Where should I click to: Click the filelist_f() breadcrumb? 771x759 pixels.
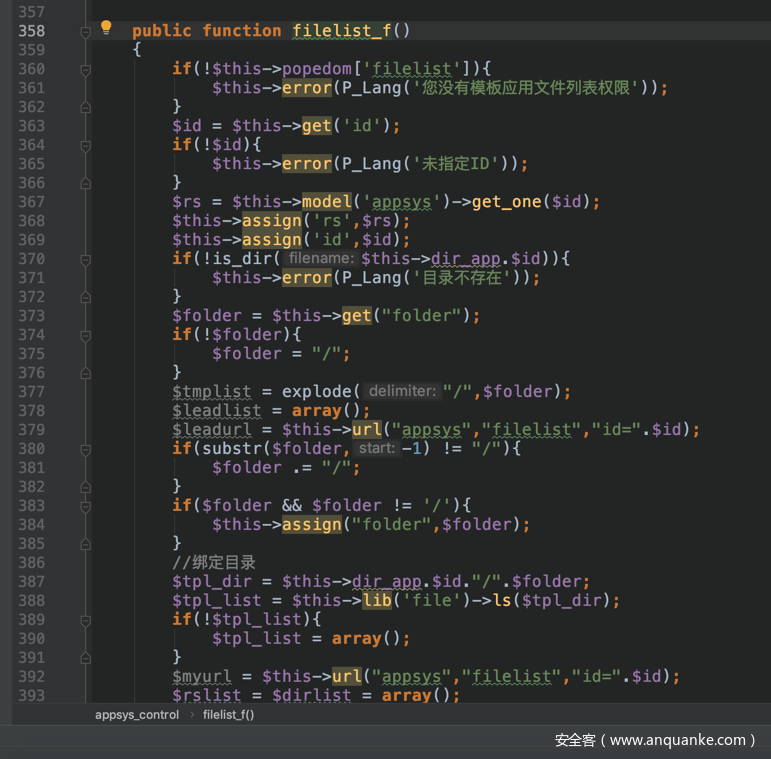(x=228, y=715)
